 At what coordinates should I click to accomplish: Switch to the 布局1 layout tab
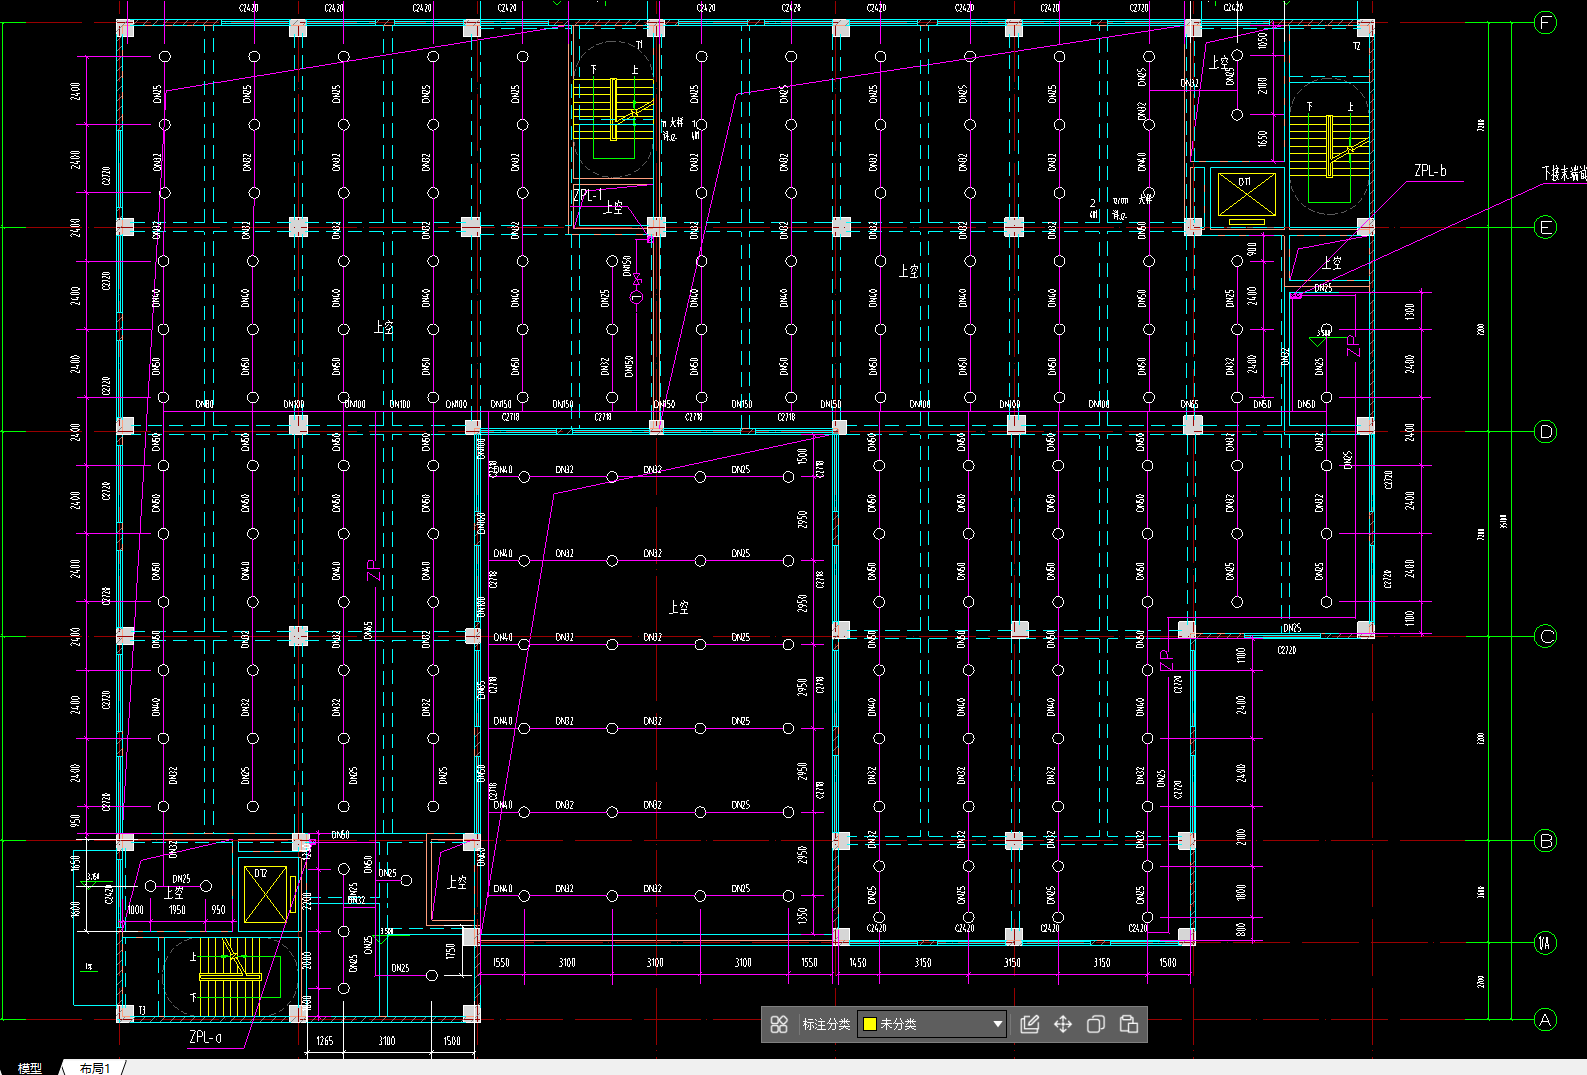(95, 1068)
